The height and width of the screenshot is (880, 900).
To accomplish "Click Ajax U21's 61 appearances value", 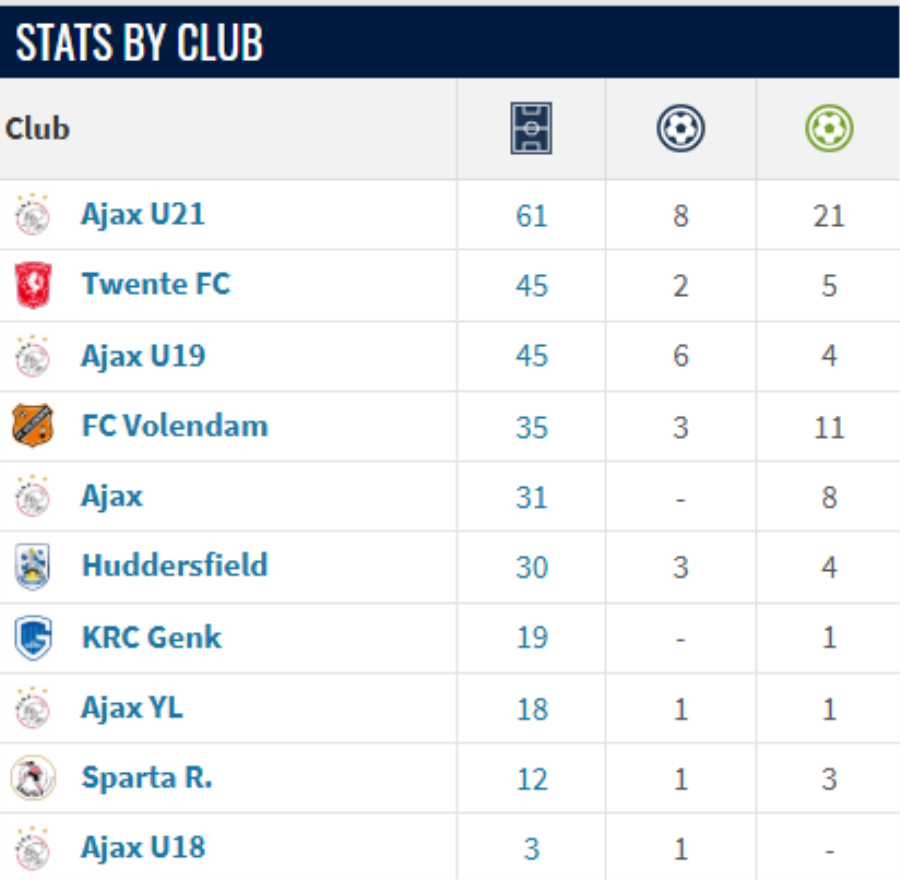I will tap(532, 216).
